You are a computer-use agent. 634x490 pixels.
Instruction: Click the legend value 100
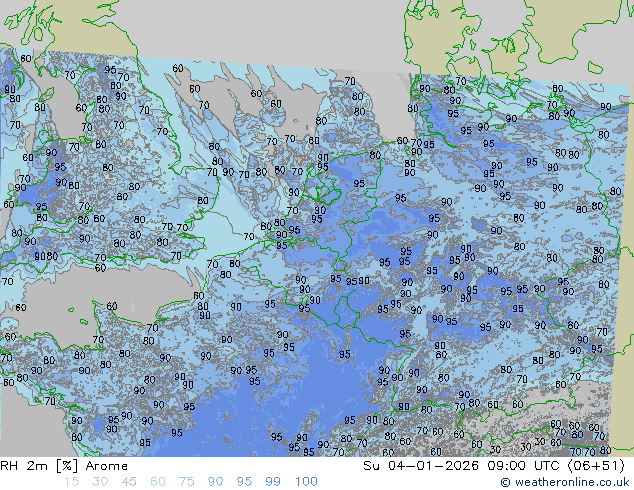(x=306, y=482)
